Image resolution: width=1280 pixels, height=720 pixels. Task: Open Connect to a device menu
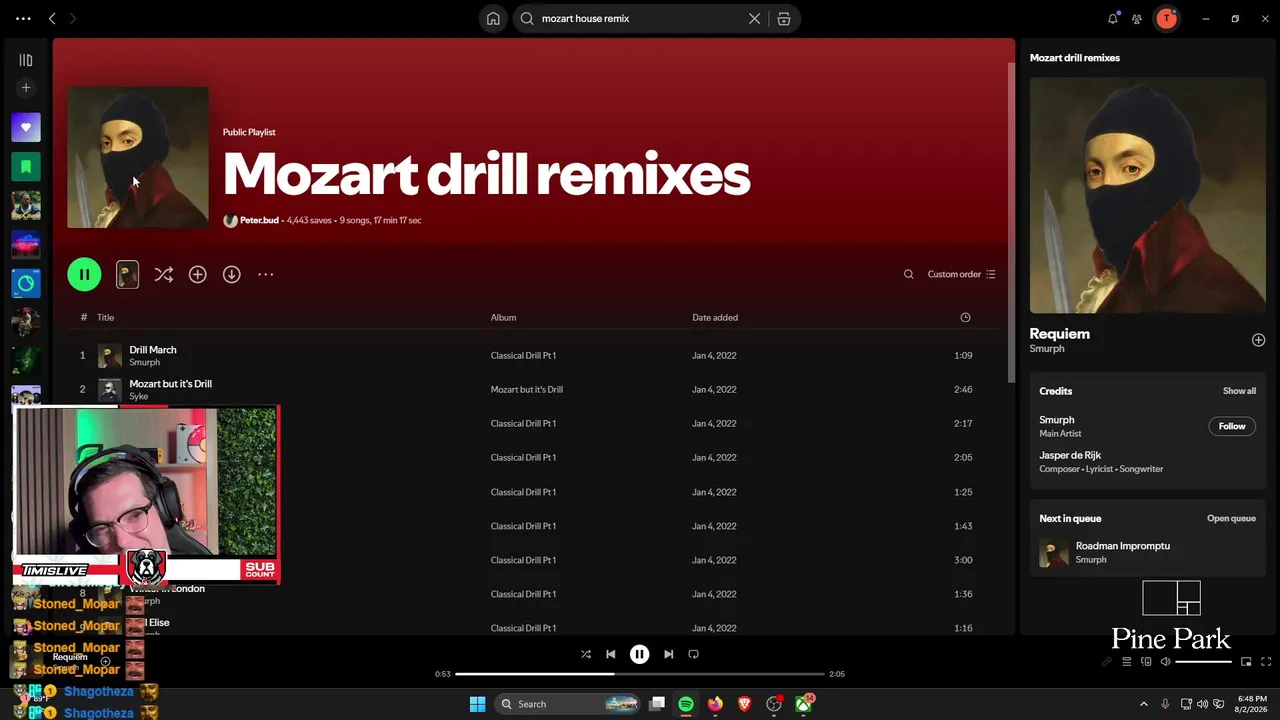[x=1146, y=661]
